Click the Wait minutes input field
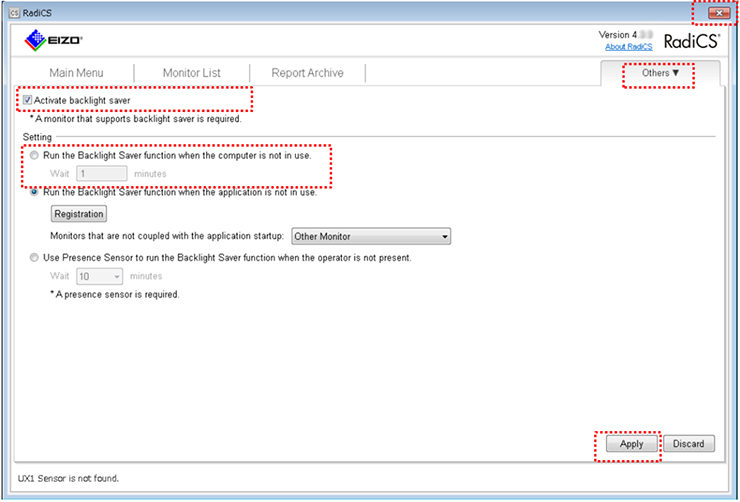 coord(102,174)
